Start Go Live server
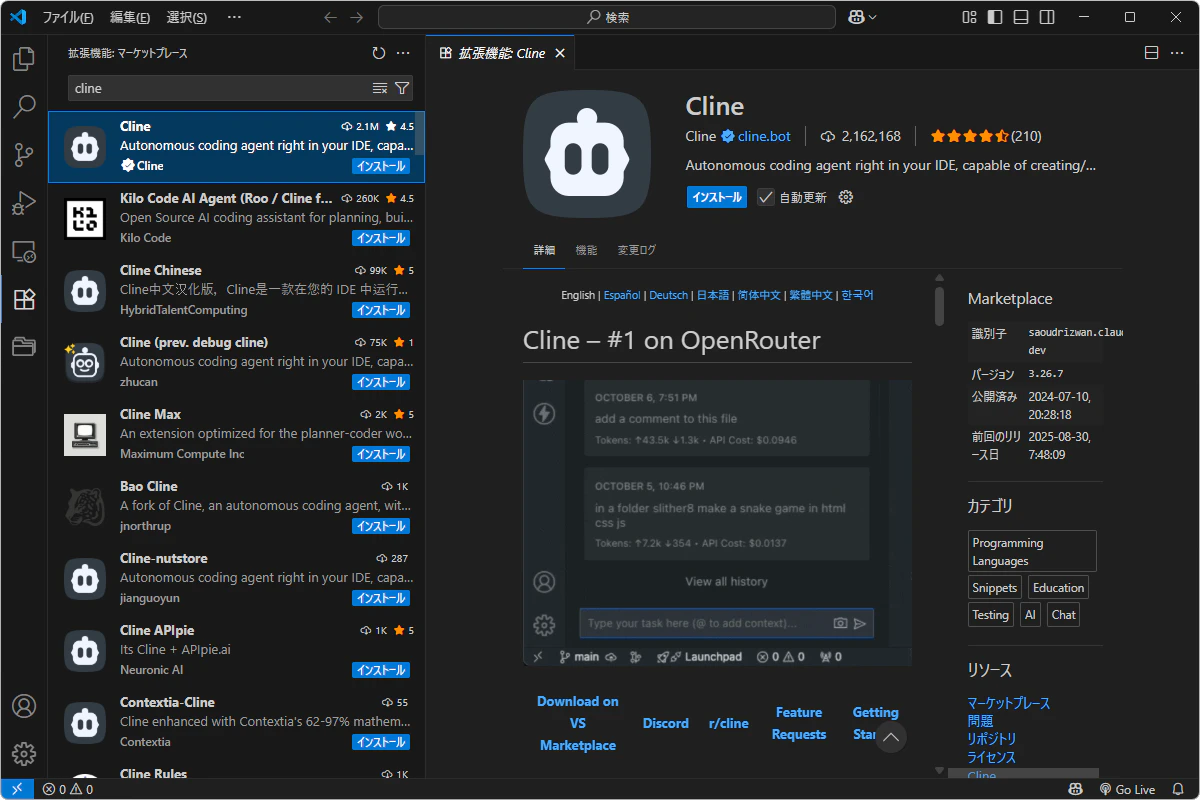The image size is (1200, 800). [1127, 789]
